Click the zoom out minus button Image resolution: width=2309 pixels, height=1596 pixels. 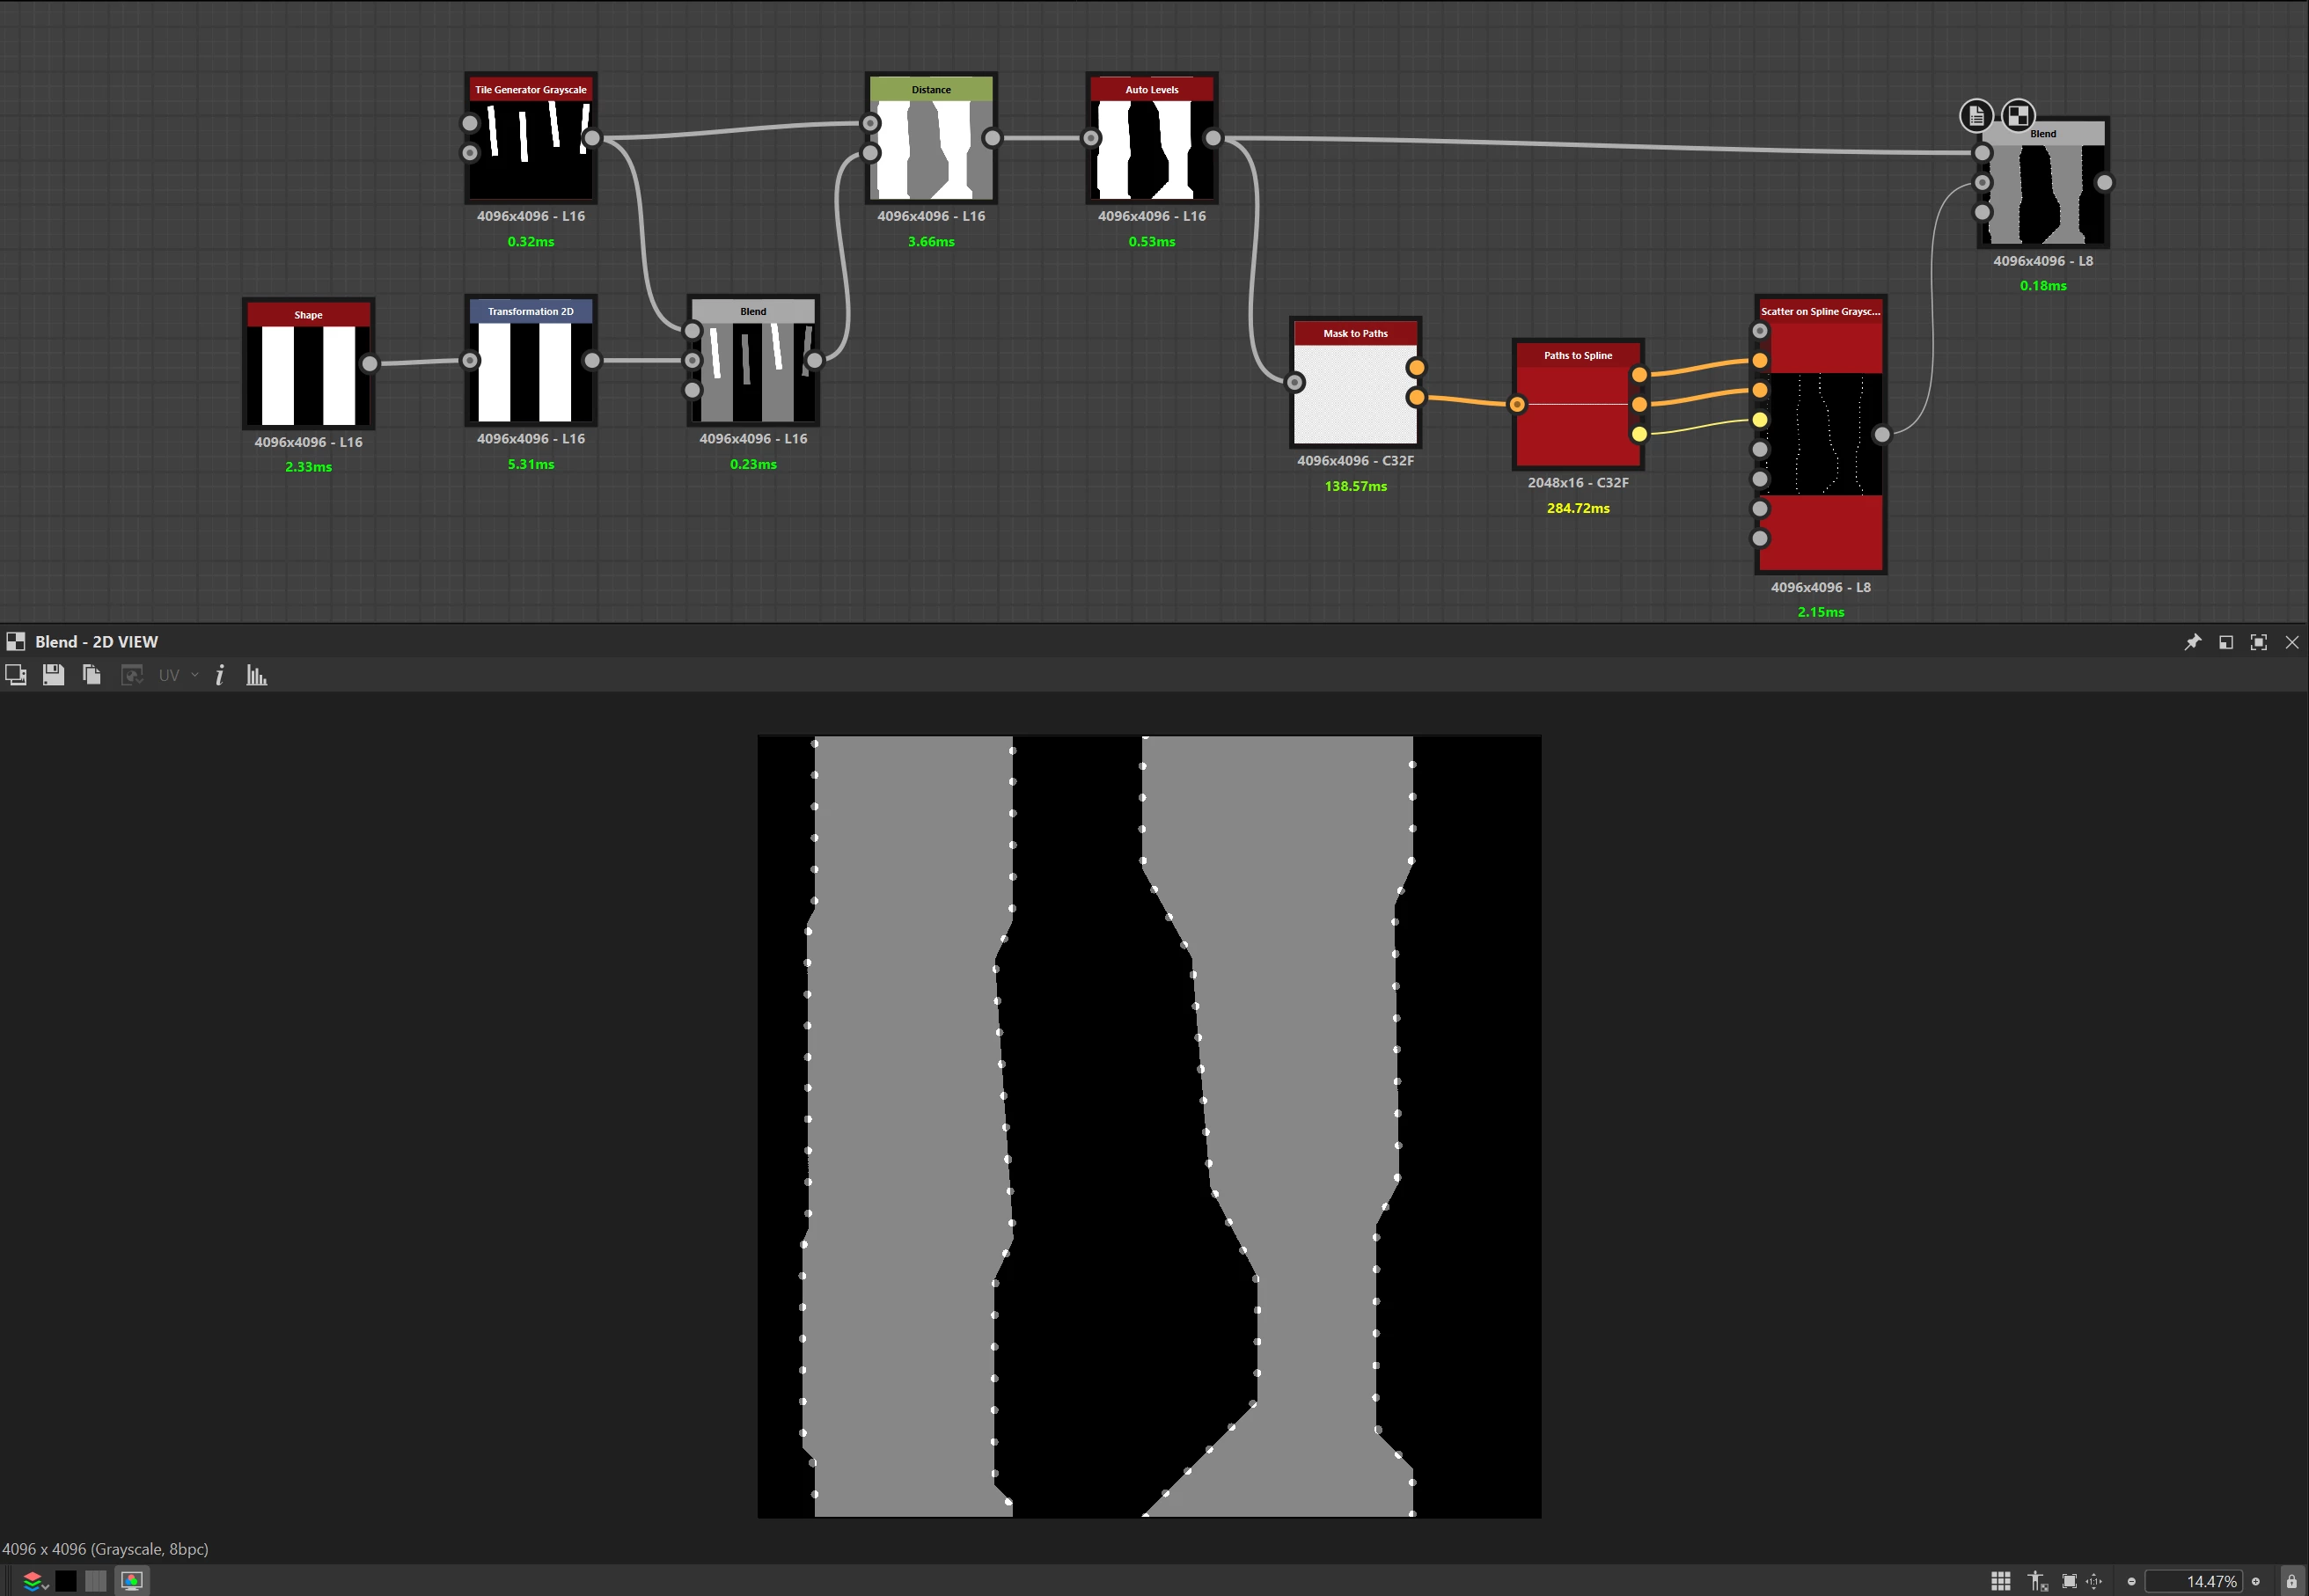pos(2131,1581)
